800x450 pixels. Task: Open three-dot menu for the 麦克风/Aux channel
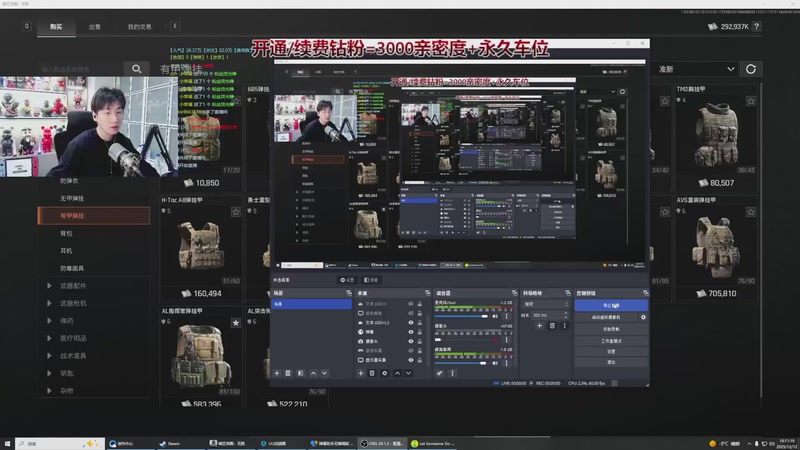coord(507,316)
